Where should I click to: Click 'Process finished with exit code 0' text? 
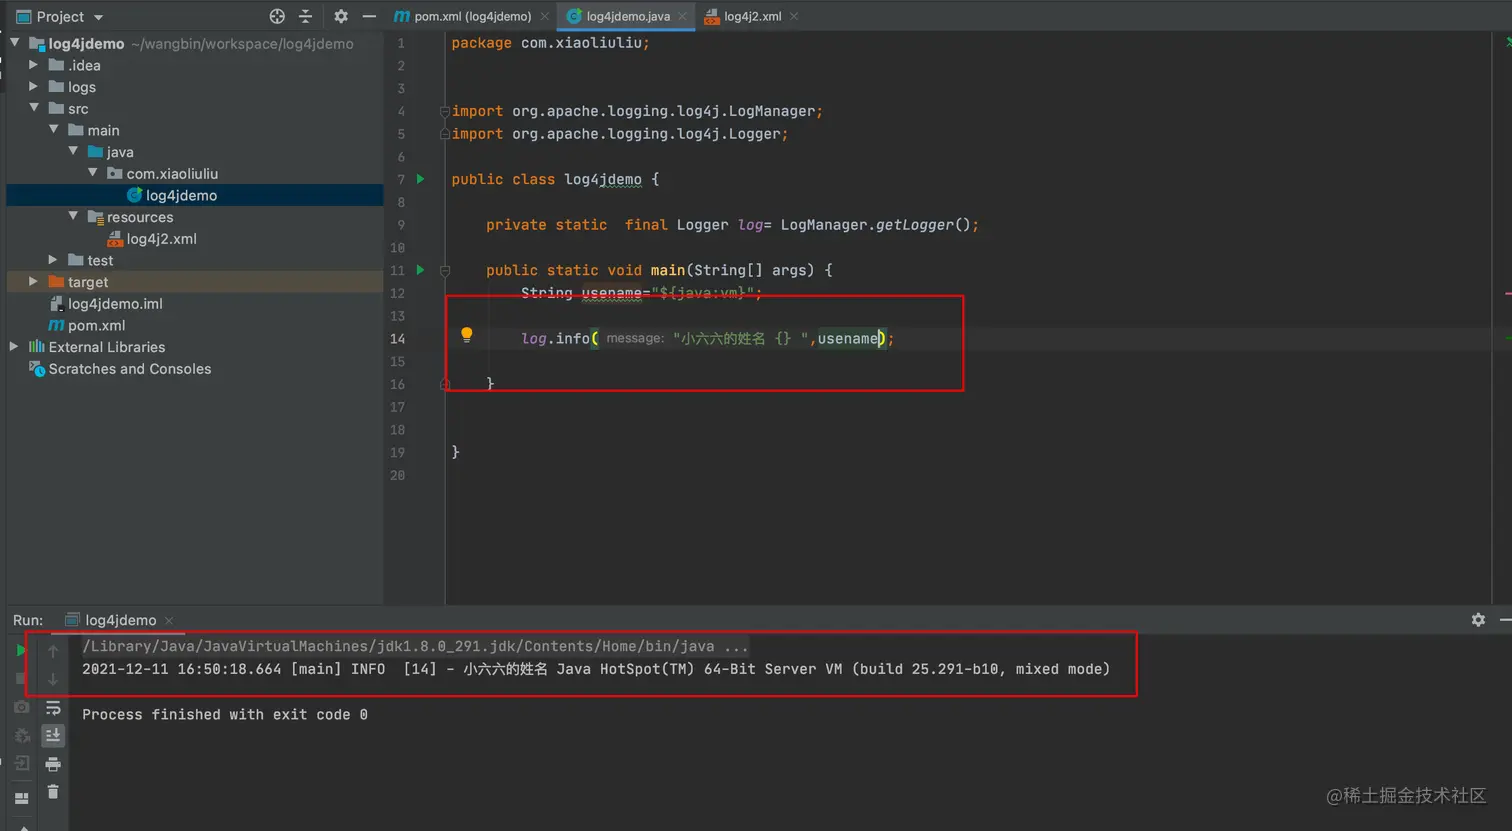[x=225, y=715]
